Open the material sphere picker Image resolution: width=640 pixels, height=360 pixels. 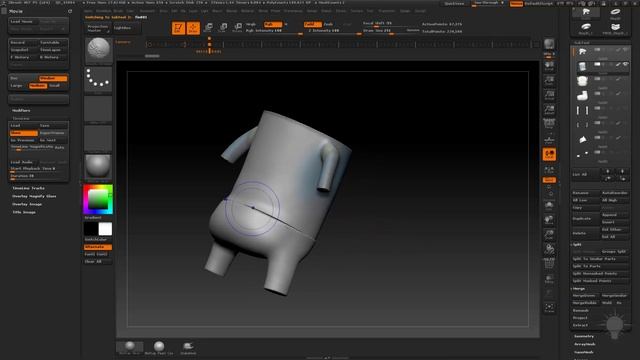pos(98,167)
